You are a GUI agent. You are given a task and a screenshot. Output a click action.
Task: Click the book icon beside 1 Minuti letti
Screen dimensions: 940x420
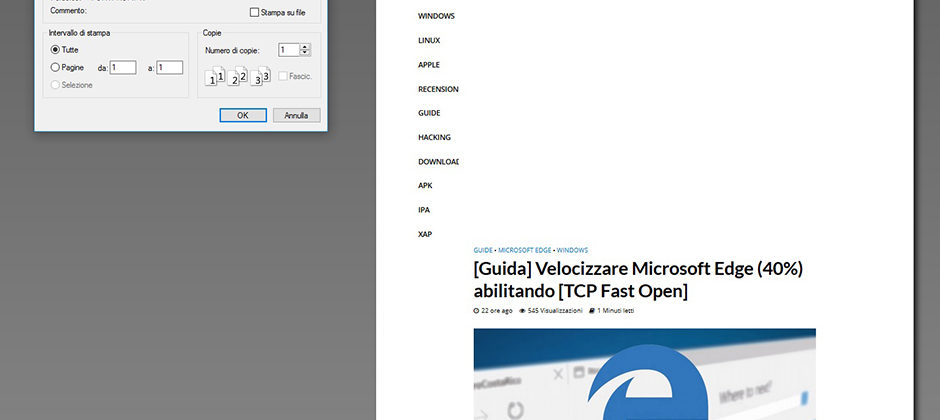click(592, 311)
